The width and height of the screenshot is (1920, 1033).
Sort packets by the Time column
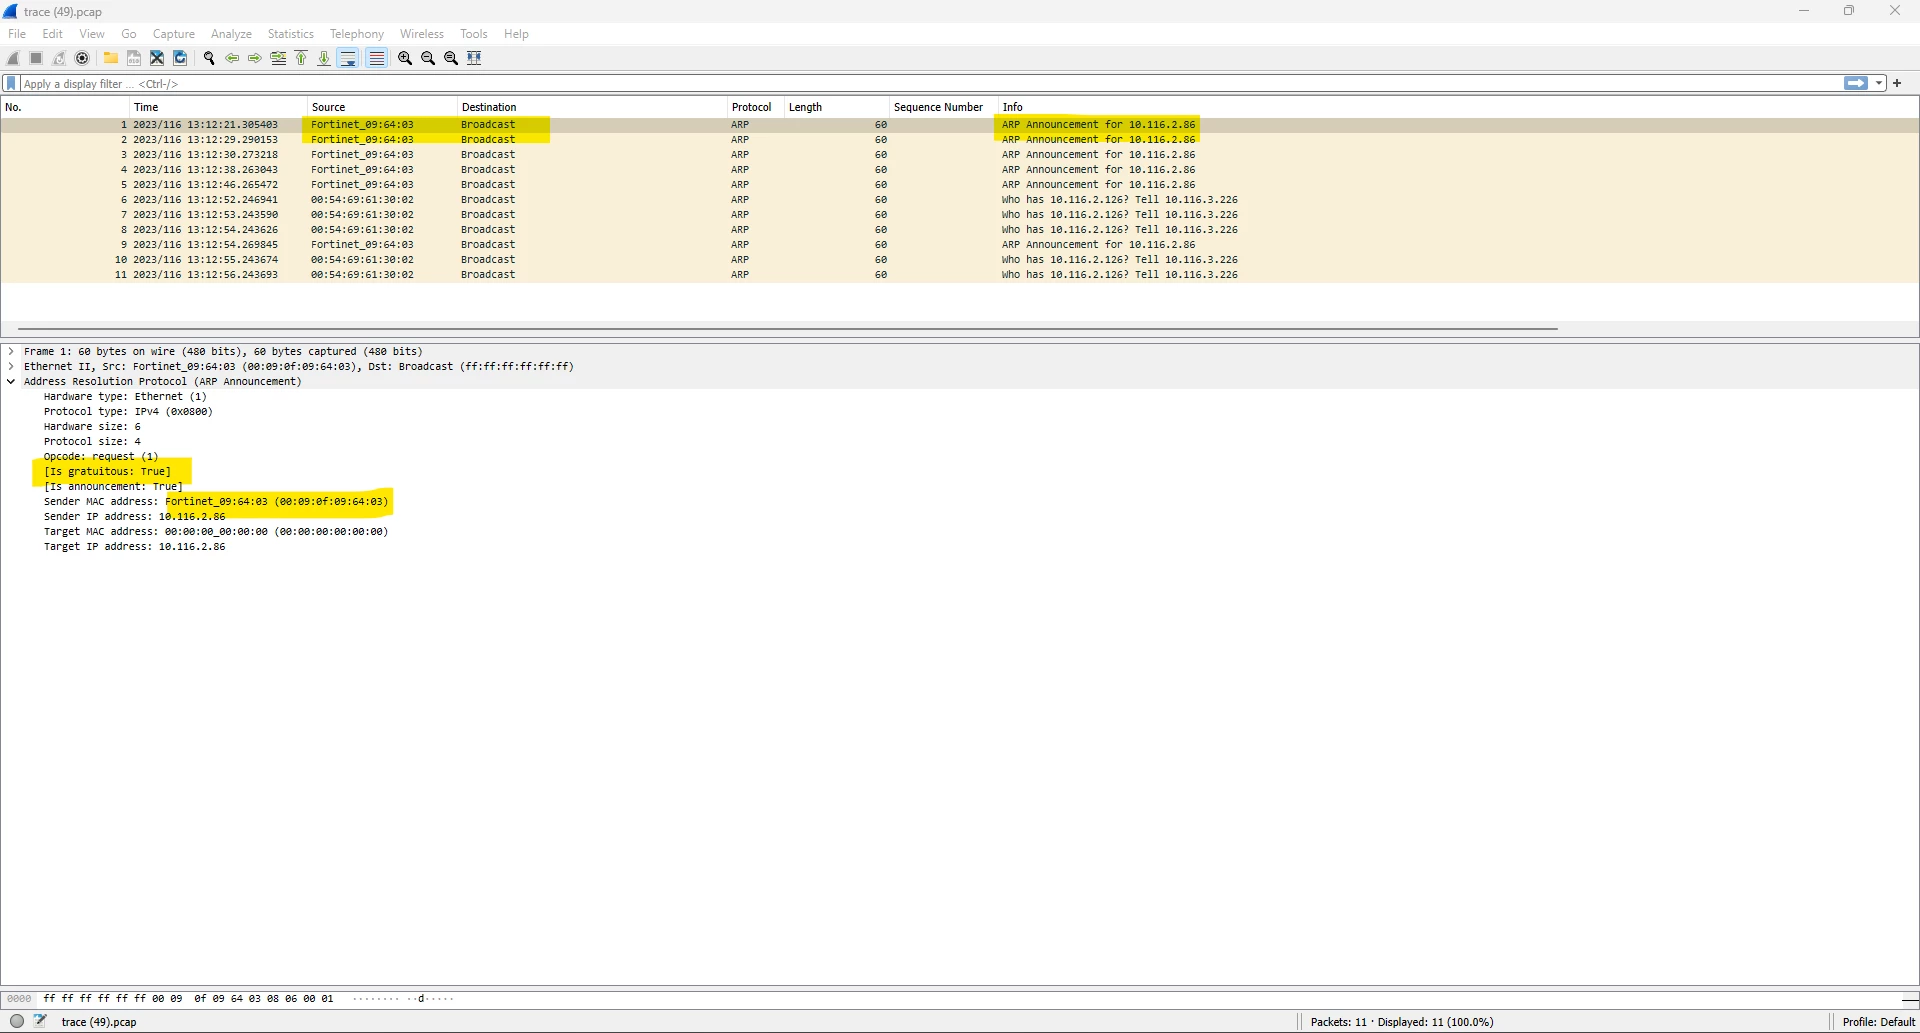[x=218, y=107]
